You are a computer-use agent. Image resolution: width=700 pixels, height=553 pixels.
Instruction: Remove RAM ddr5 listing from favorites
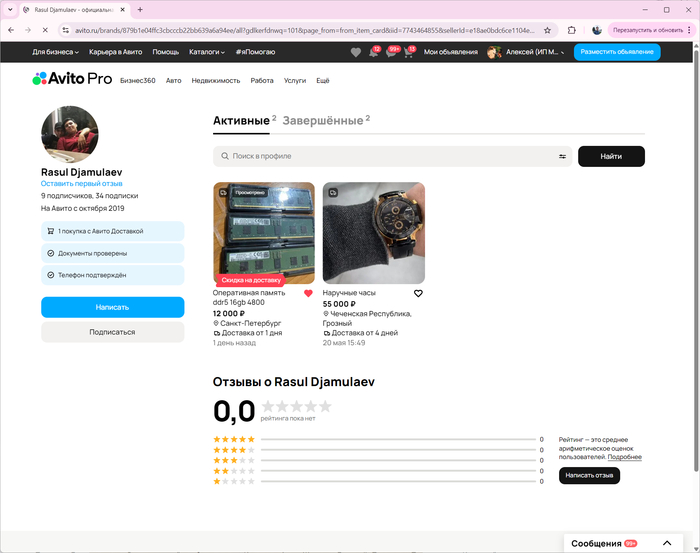click(308, 294)
